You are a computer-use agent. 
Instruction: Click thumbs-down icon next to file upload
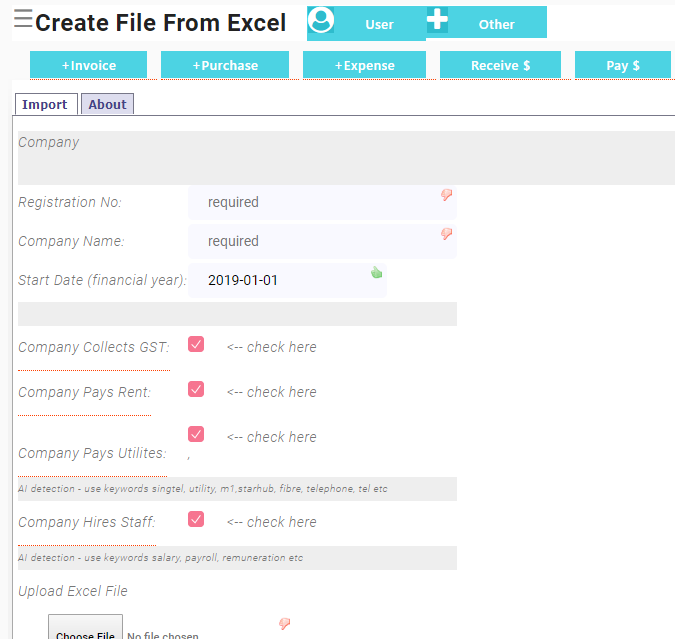(284, 624)
